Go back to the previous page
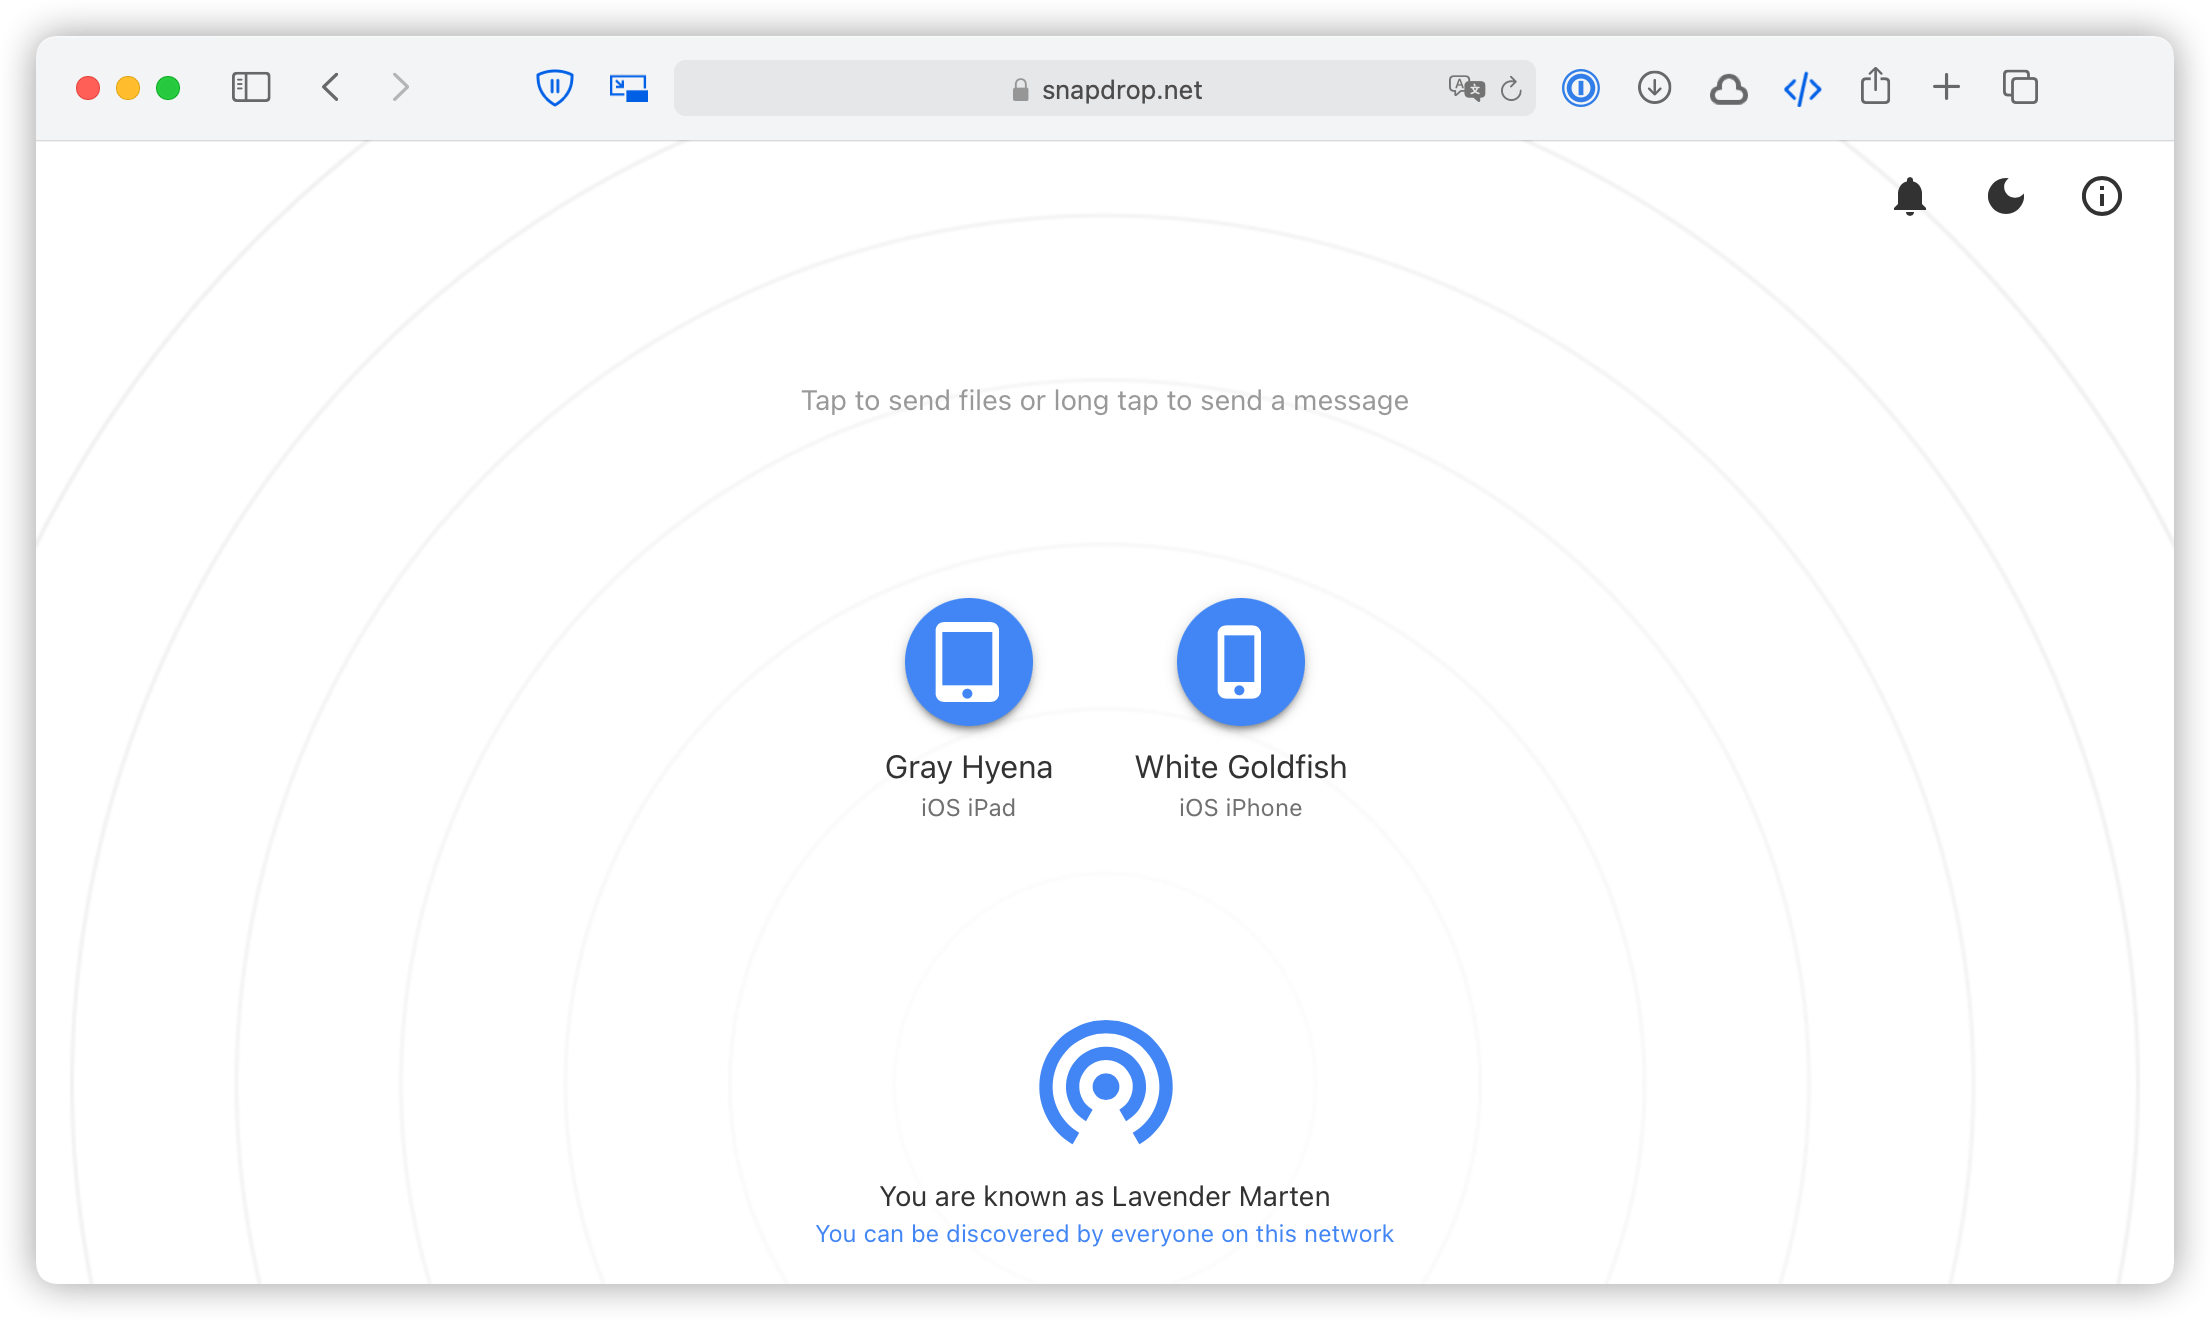Screen dimensions: 2210x1320 click(x=331, y=88)
